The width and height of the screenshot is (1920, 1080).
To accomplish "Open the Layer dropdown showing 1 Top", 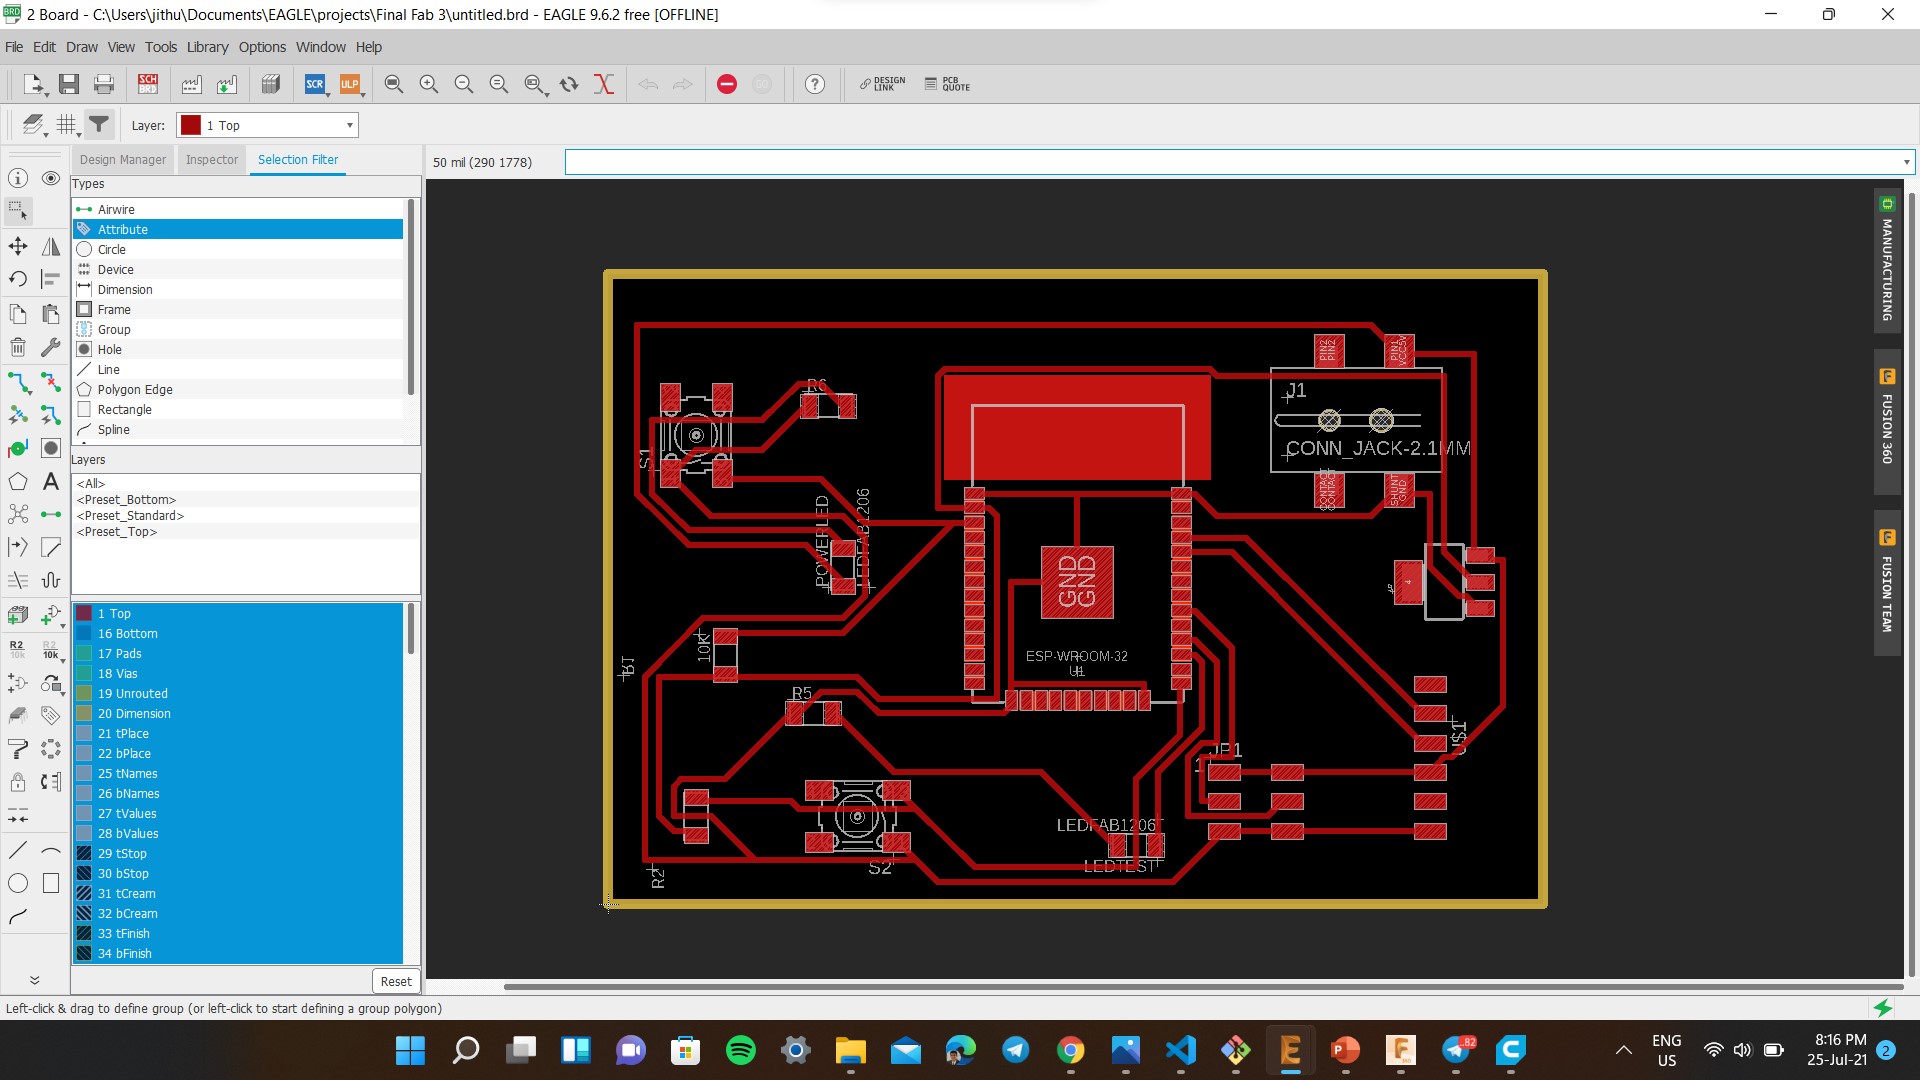I will coord(267,125).
